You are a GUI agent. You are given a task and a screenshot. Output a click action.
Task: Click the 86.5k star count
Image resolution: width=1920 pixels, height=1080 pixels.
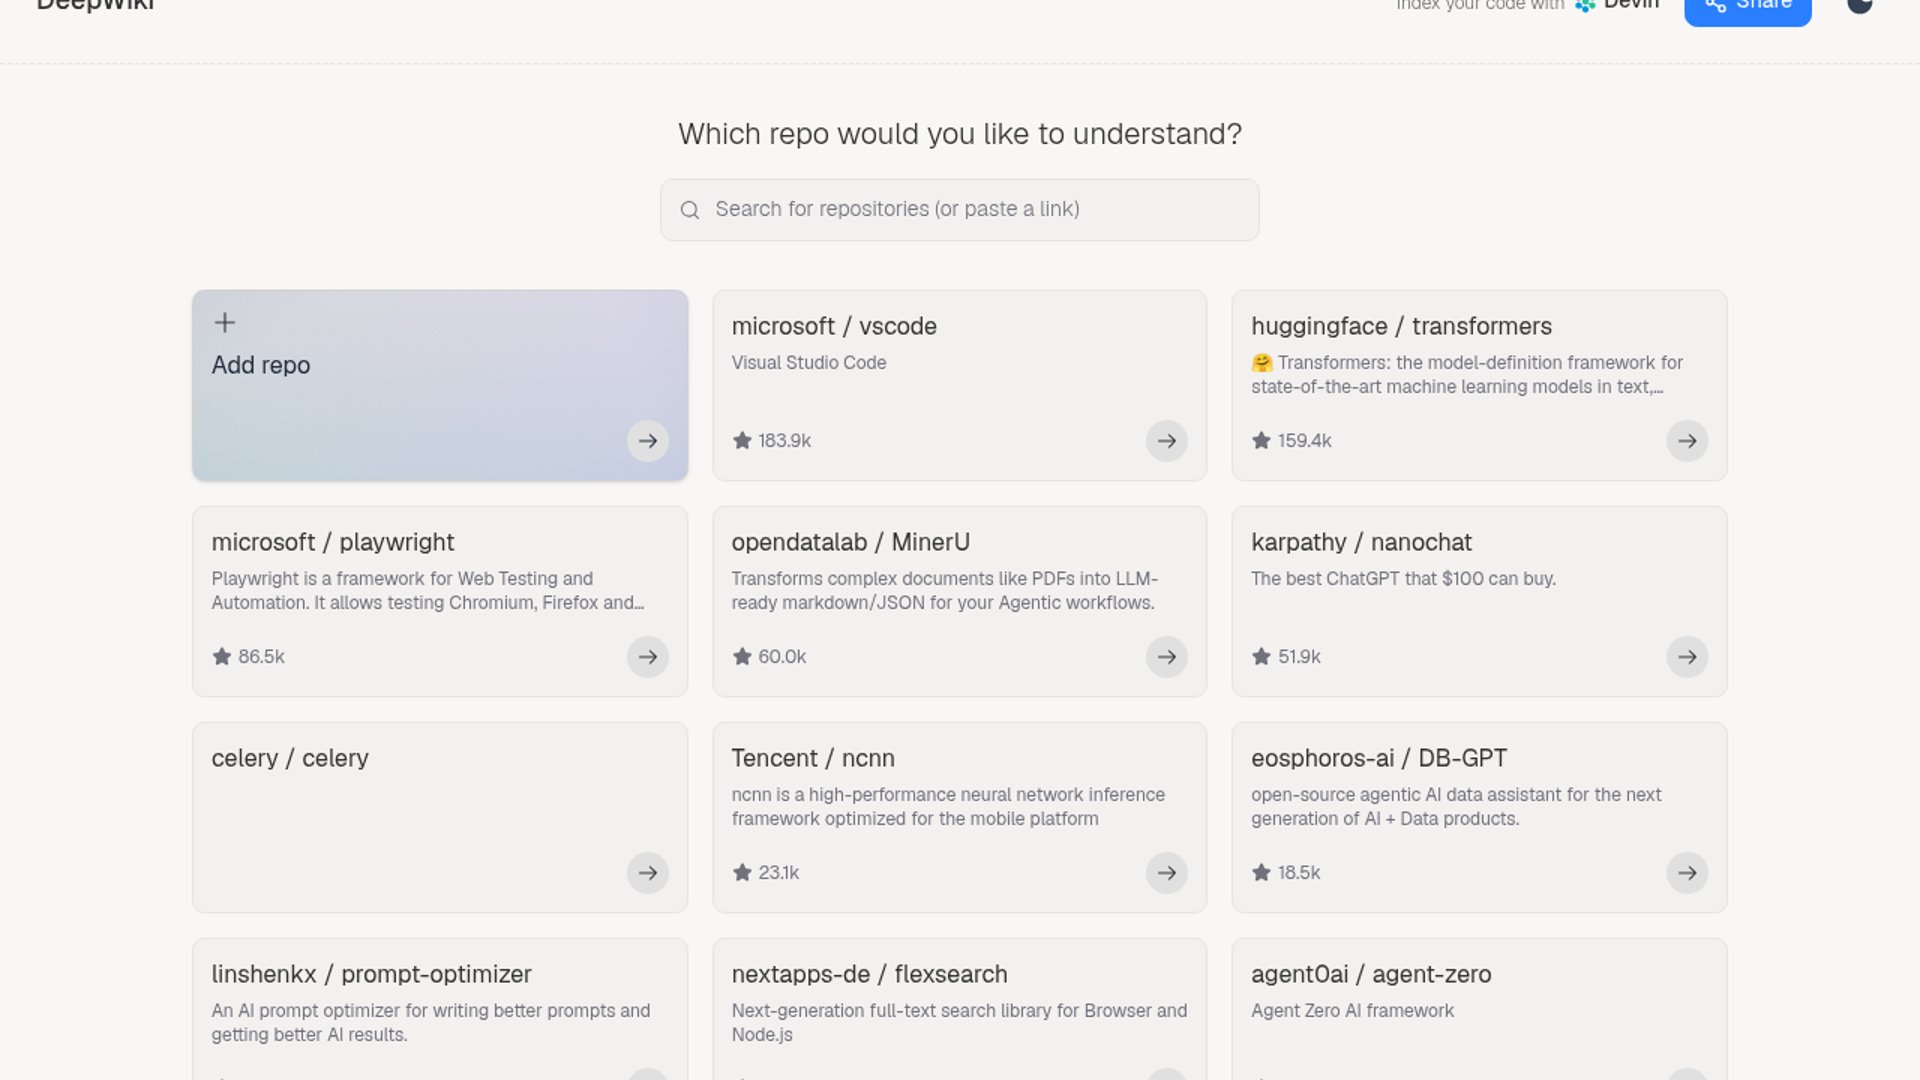[262, 657]
